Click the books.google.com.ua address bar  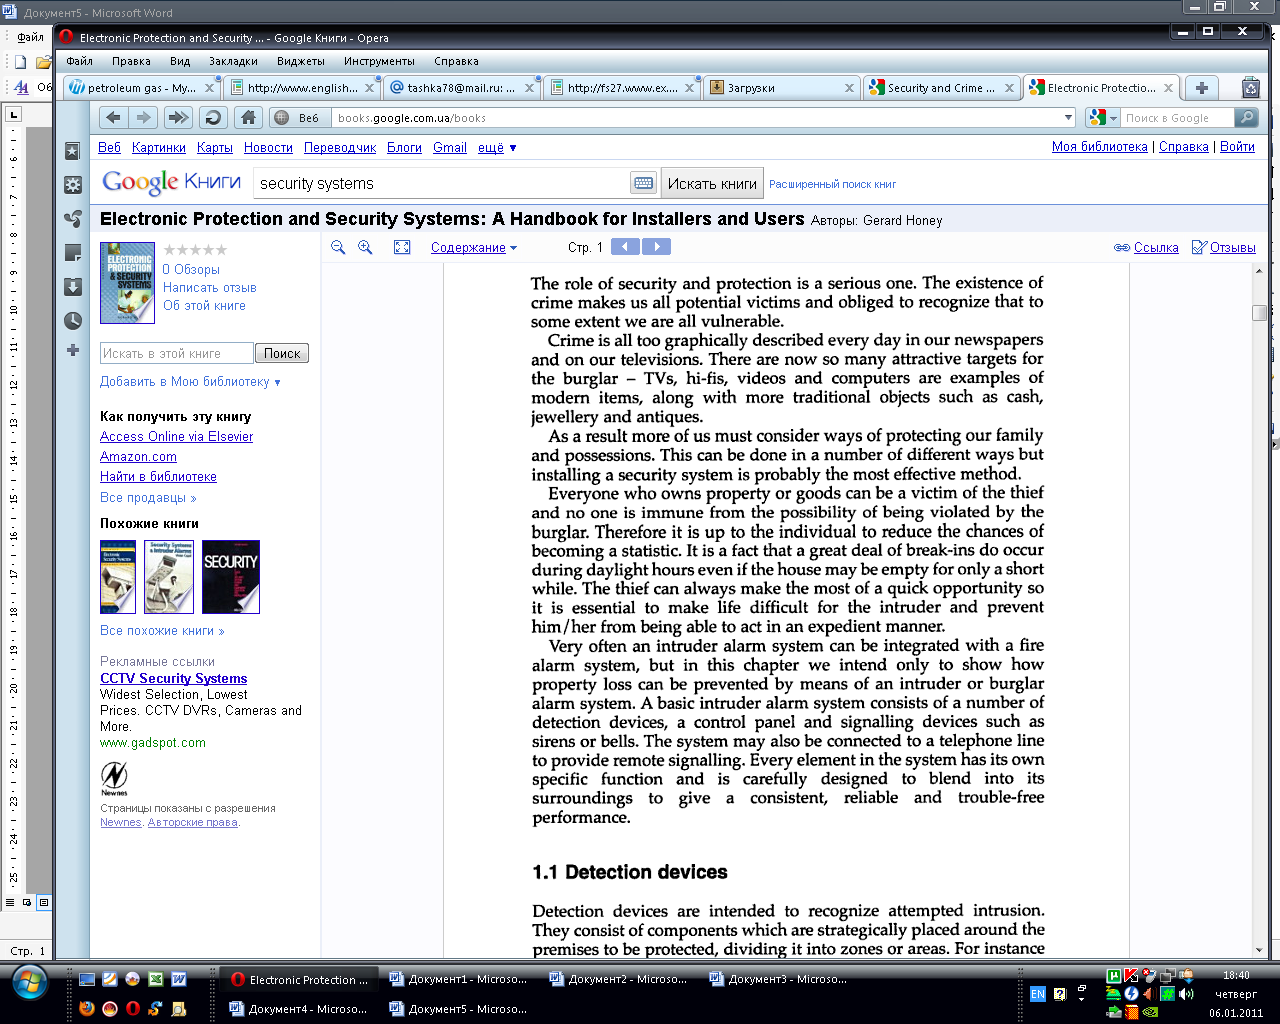(x=697, y=118)
